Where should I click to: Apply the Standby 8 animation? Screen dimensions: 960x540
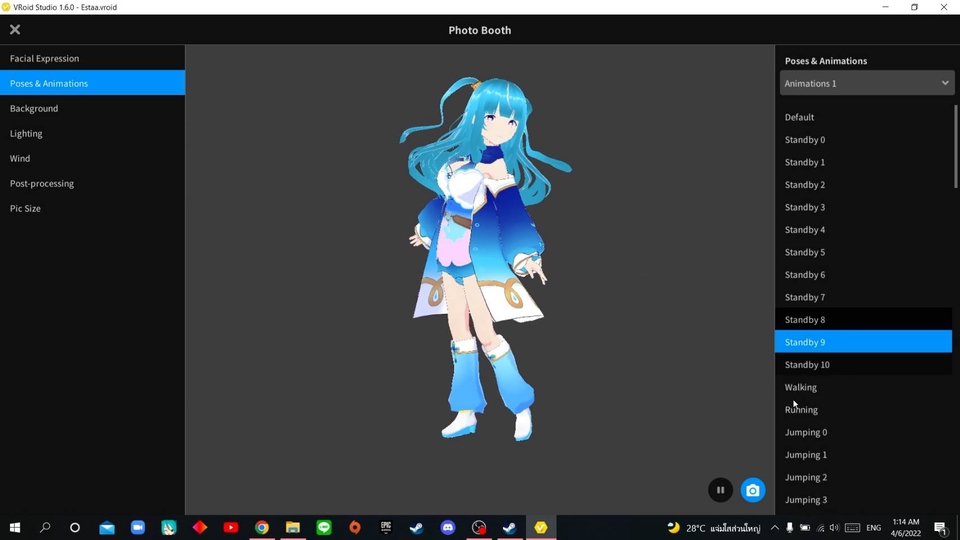click(863, 320)
